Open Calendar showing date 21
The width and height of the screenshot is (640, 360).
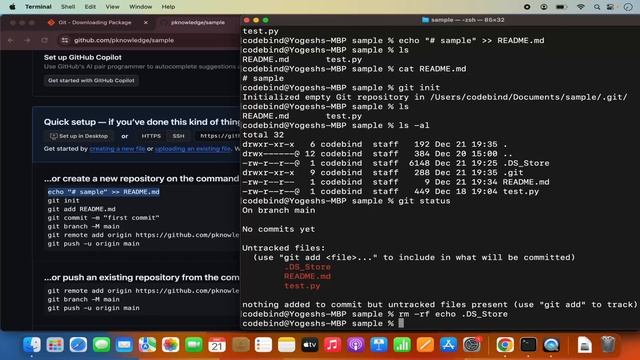click(x=217, y=345)
